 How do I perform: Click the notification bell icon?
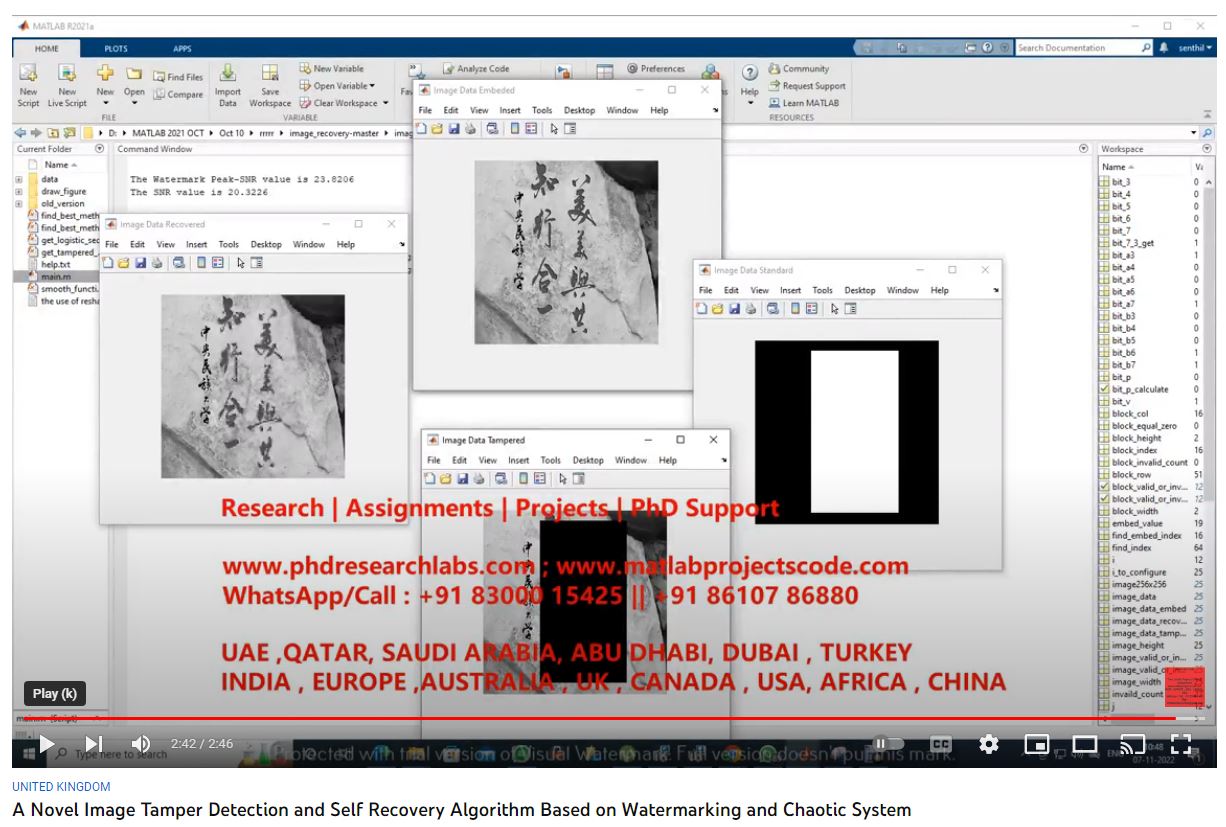click(1164, 48)
